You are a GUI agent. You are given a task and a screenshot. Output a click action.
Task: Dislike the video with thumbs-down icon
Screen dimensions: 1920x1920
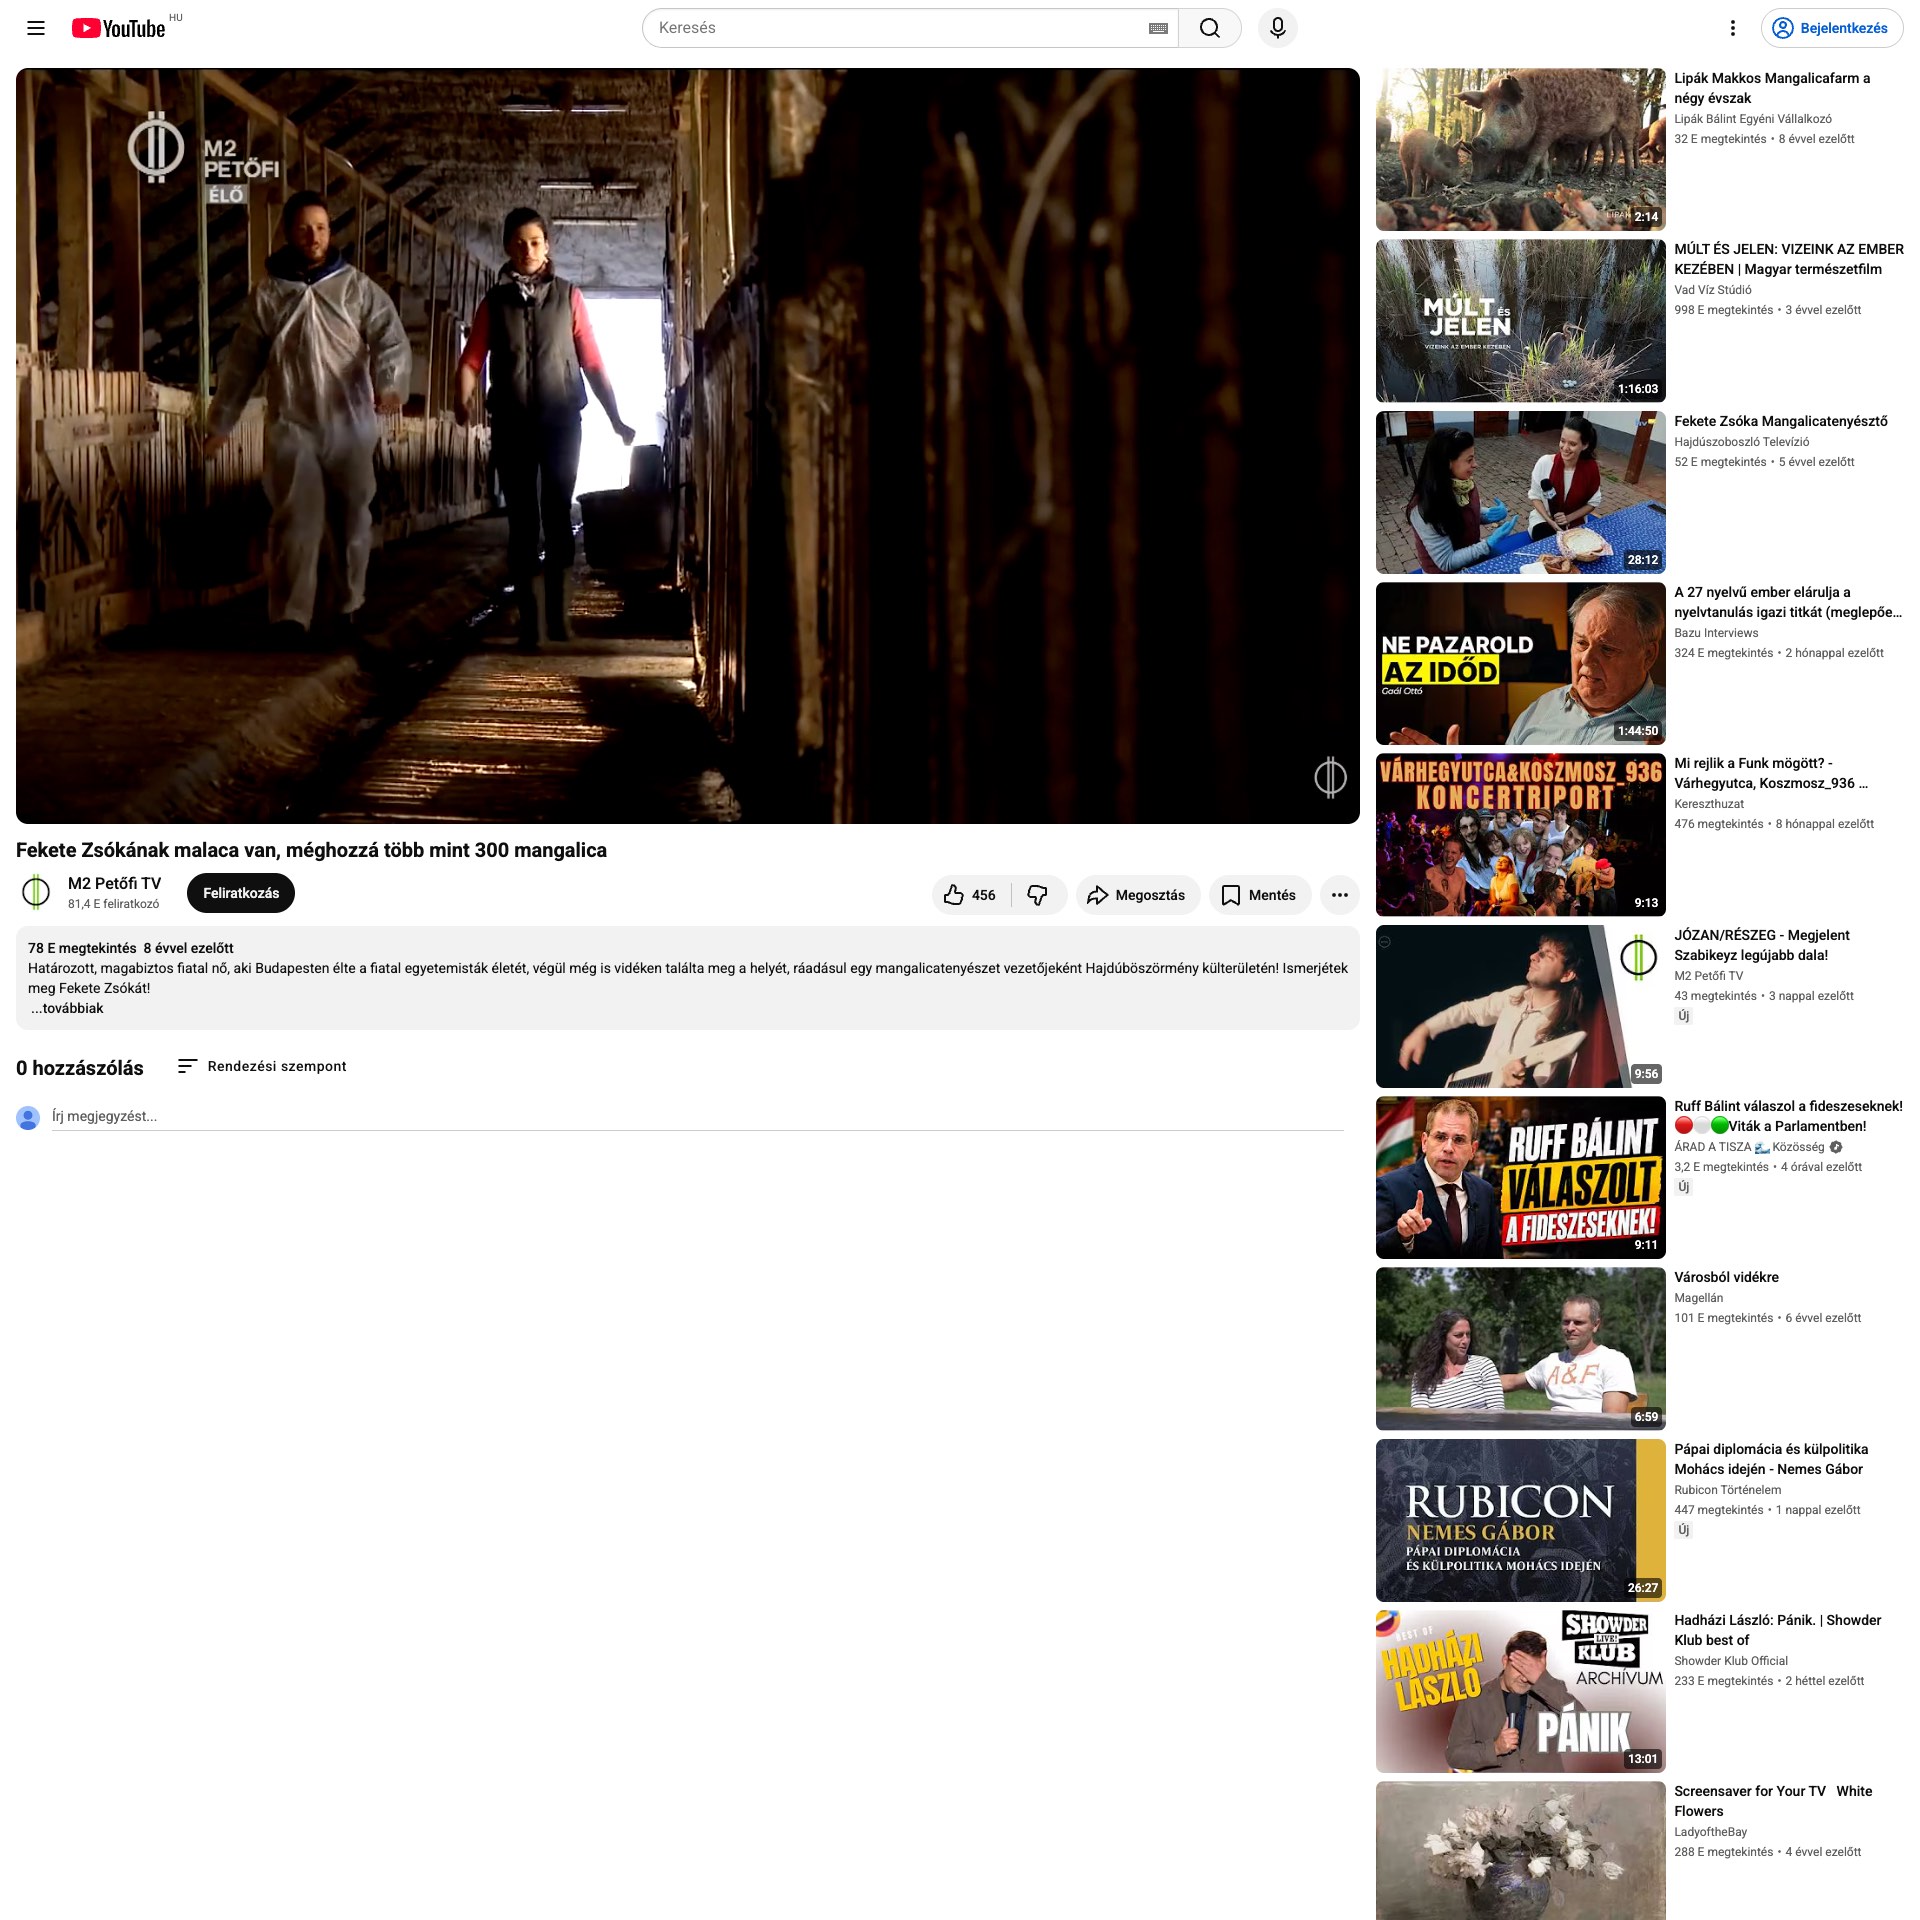(1038, 895)
